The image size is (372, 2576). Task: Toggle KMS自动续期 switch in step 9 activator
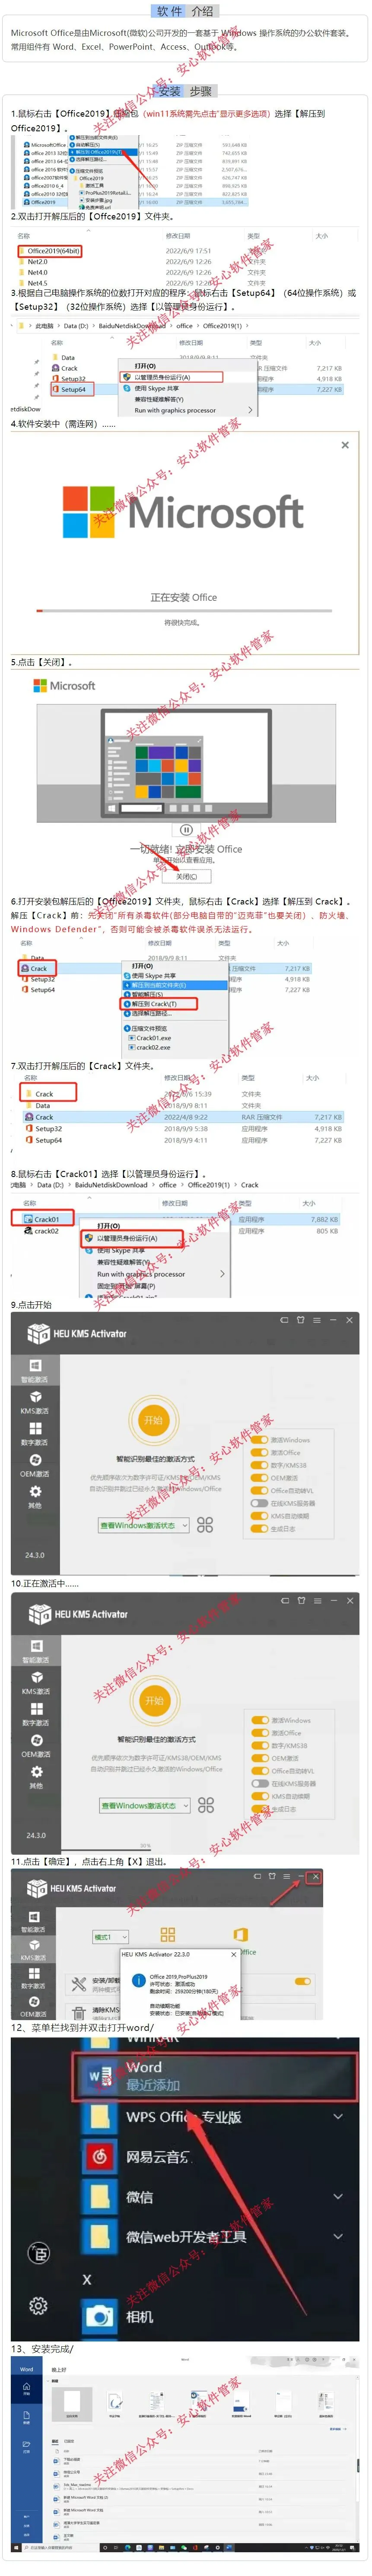coord(259,1516)
